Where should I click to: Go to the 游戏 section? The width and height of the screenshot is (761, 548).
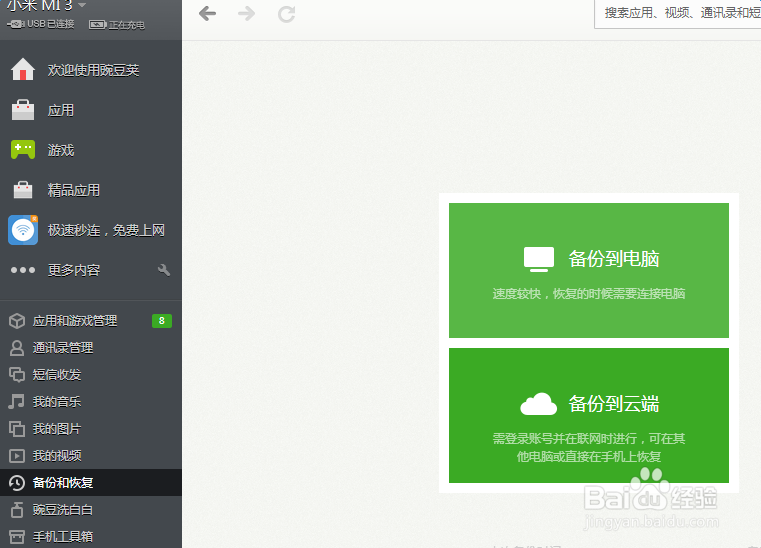[61, 150]
